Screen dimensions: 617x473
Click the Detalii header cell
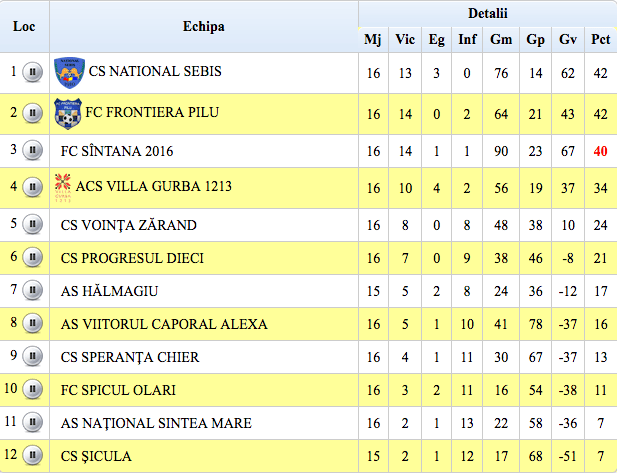click(x=487, y=13)
